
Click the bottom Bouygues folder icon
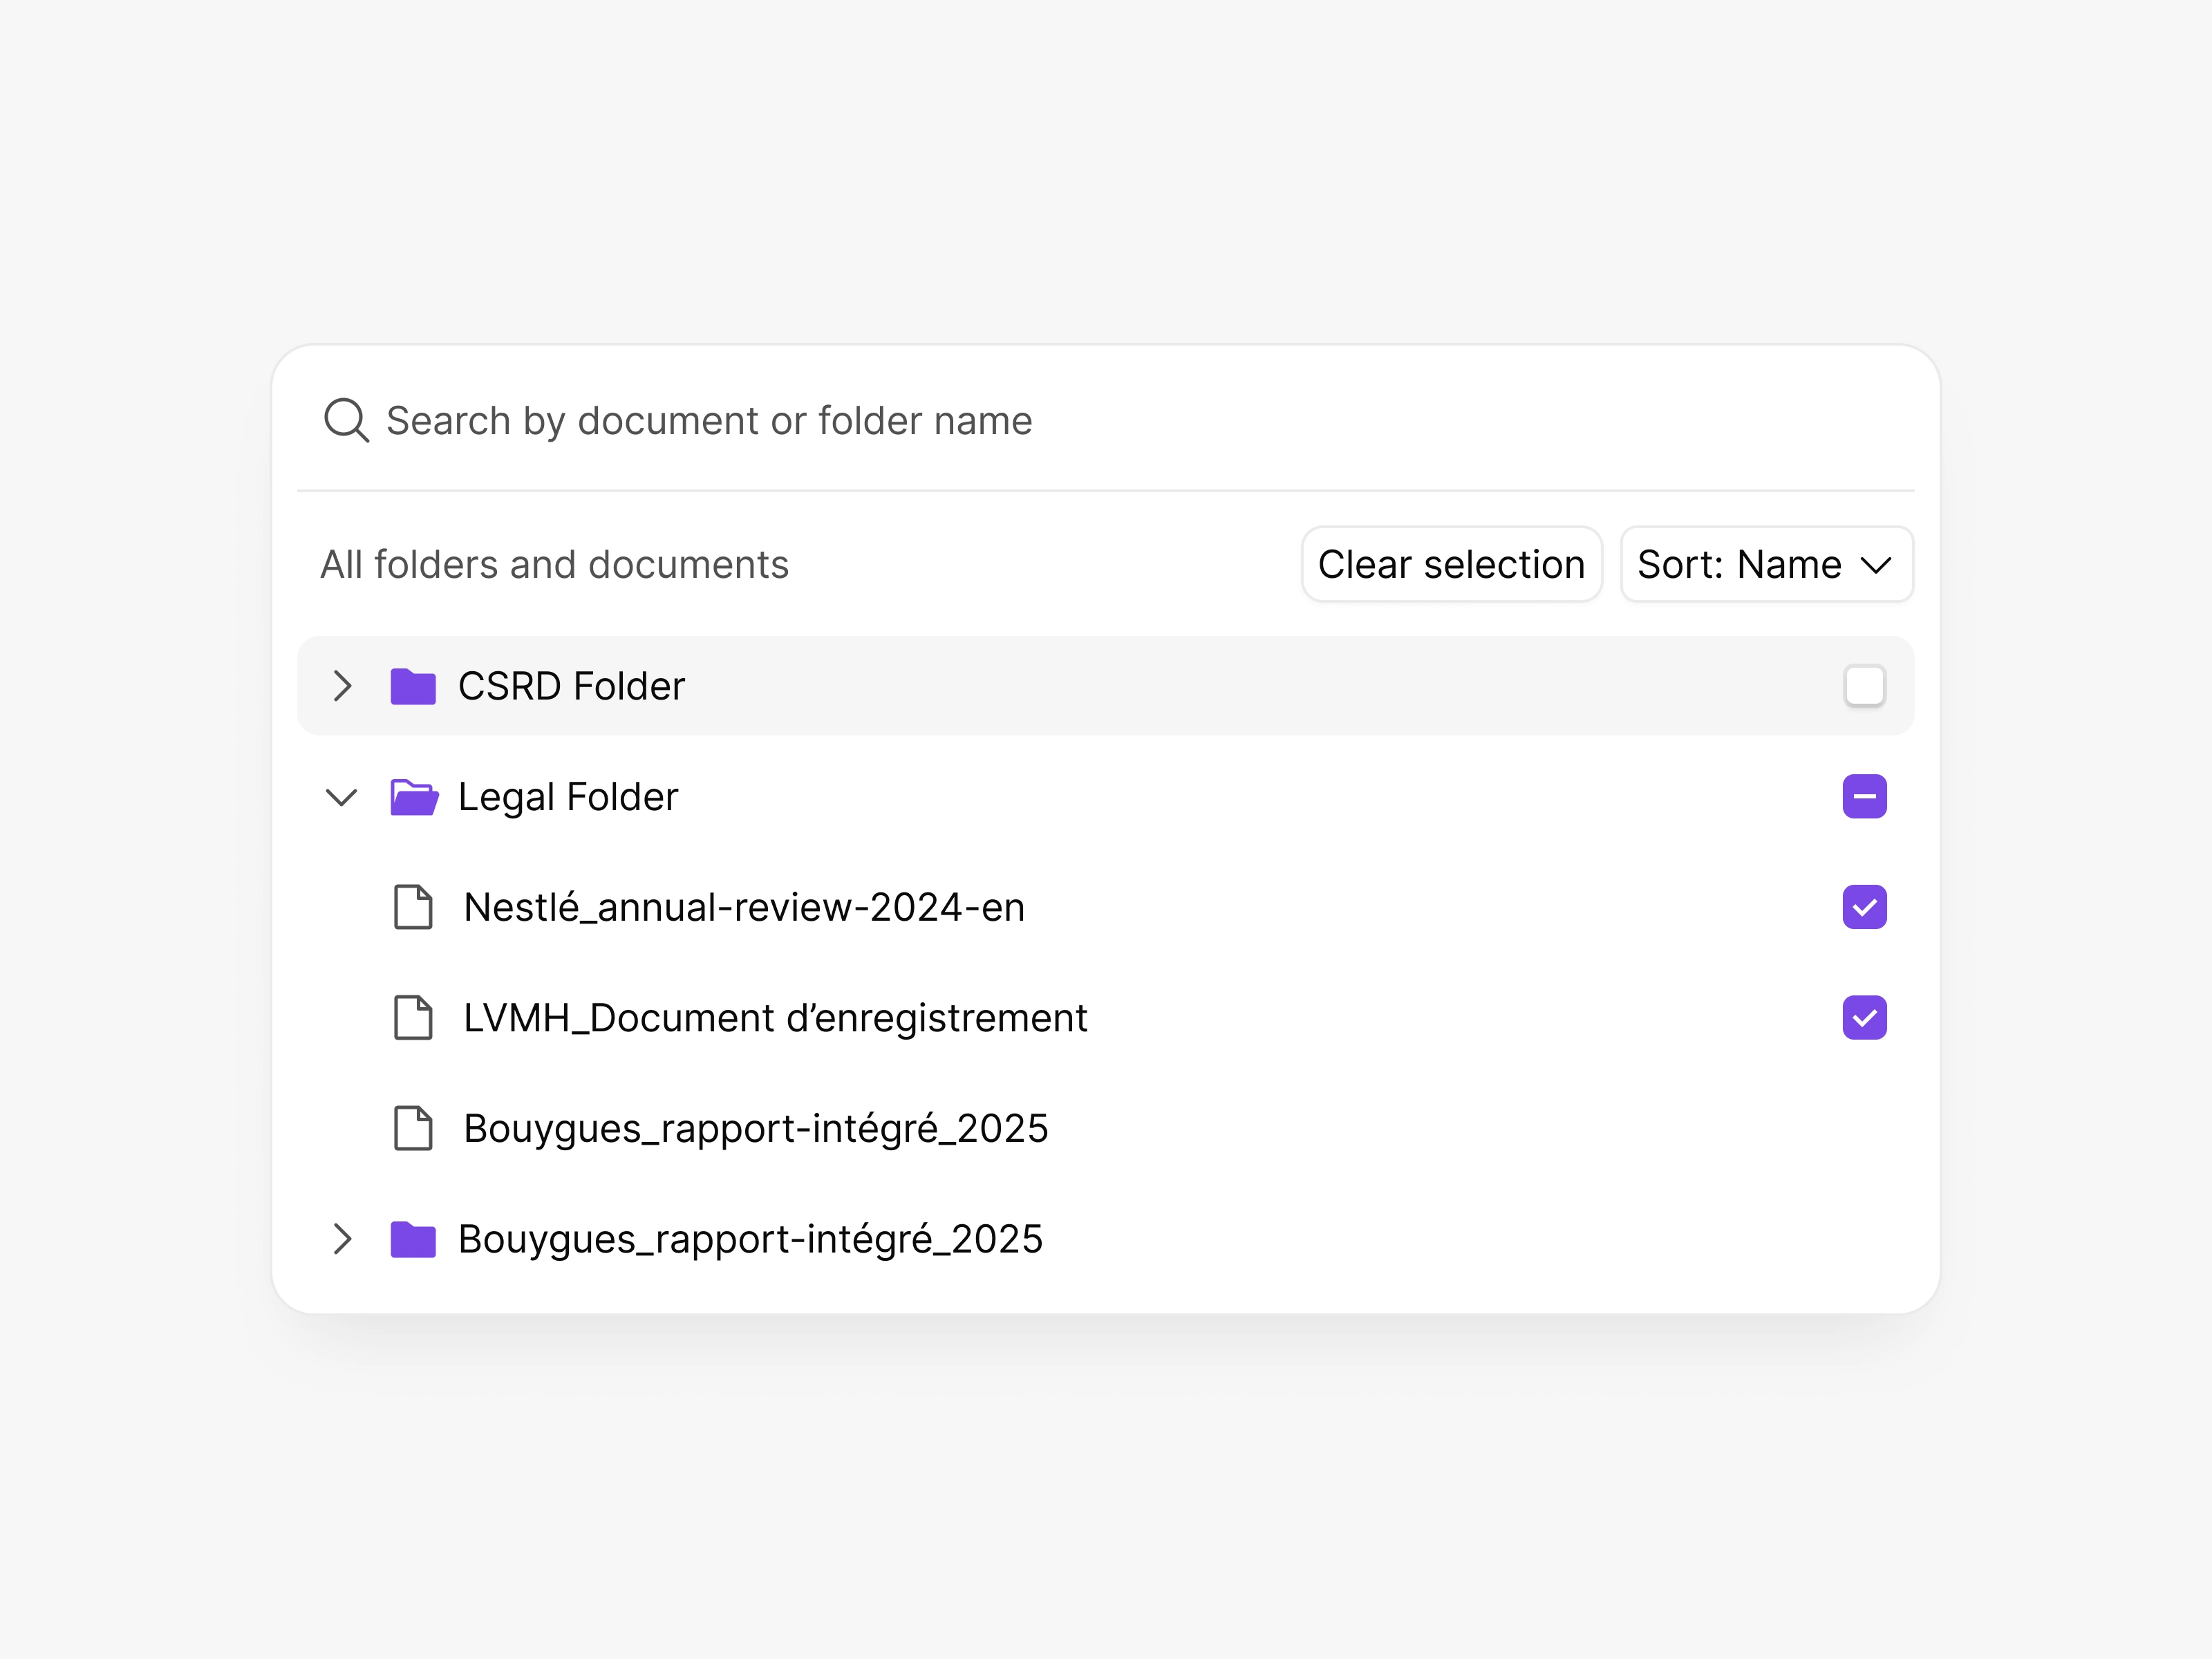413,1239
